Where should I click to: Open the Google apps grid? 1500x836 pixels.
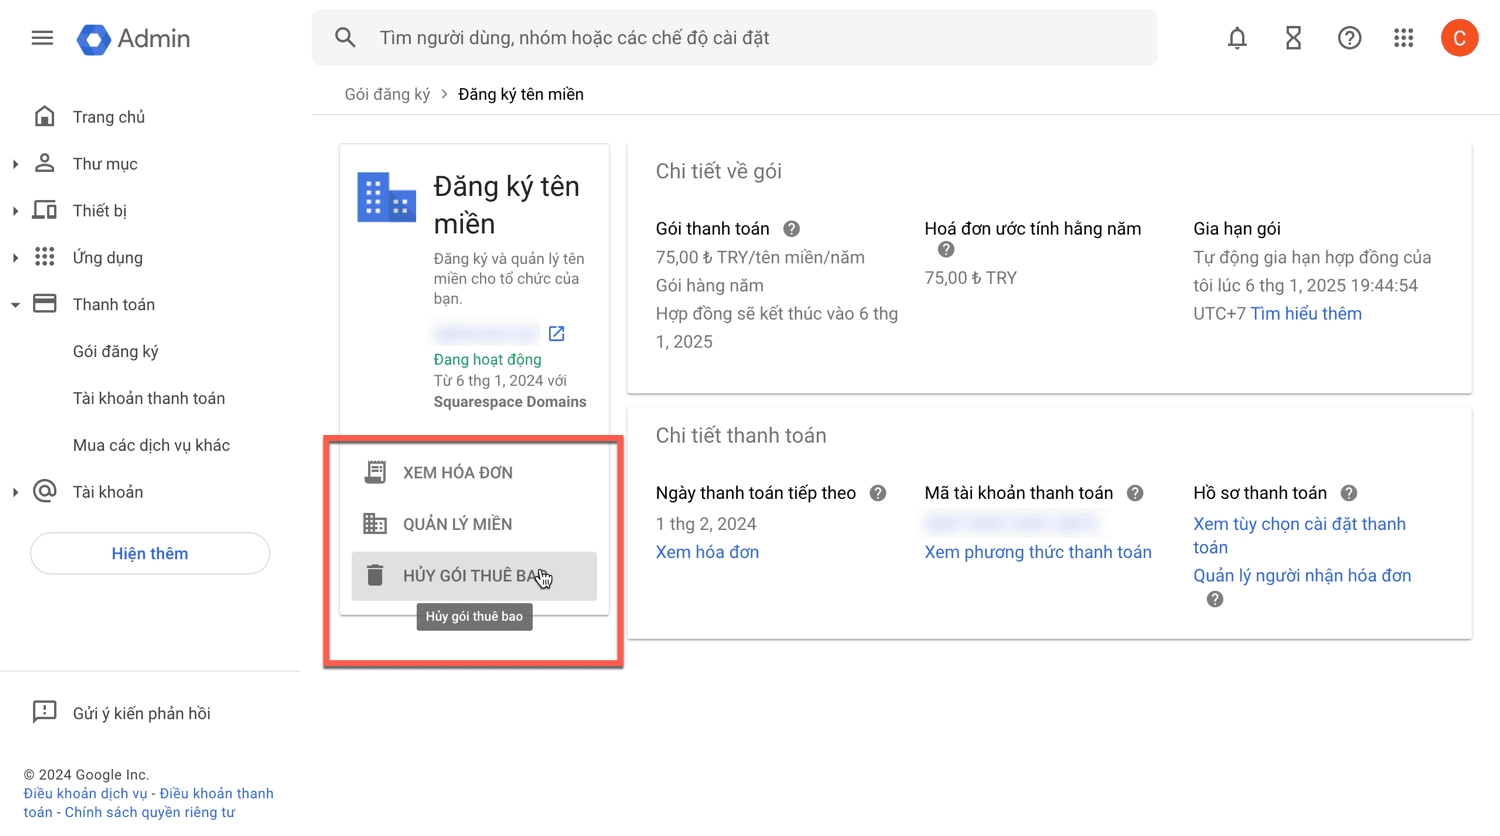coord(1404,38)
